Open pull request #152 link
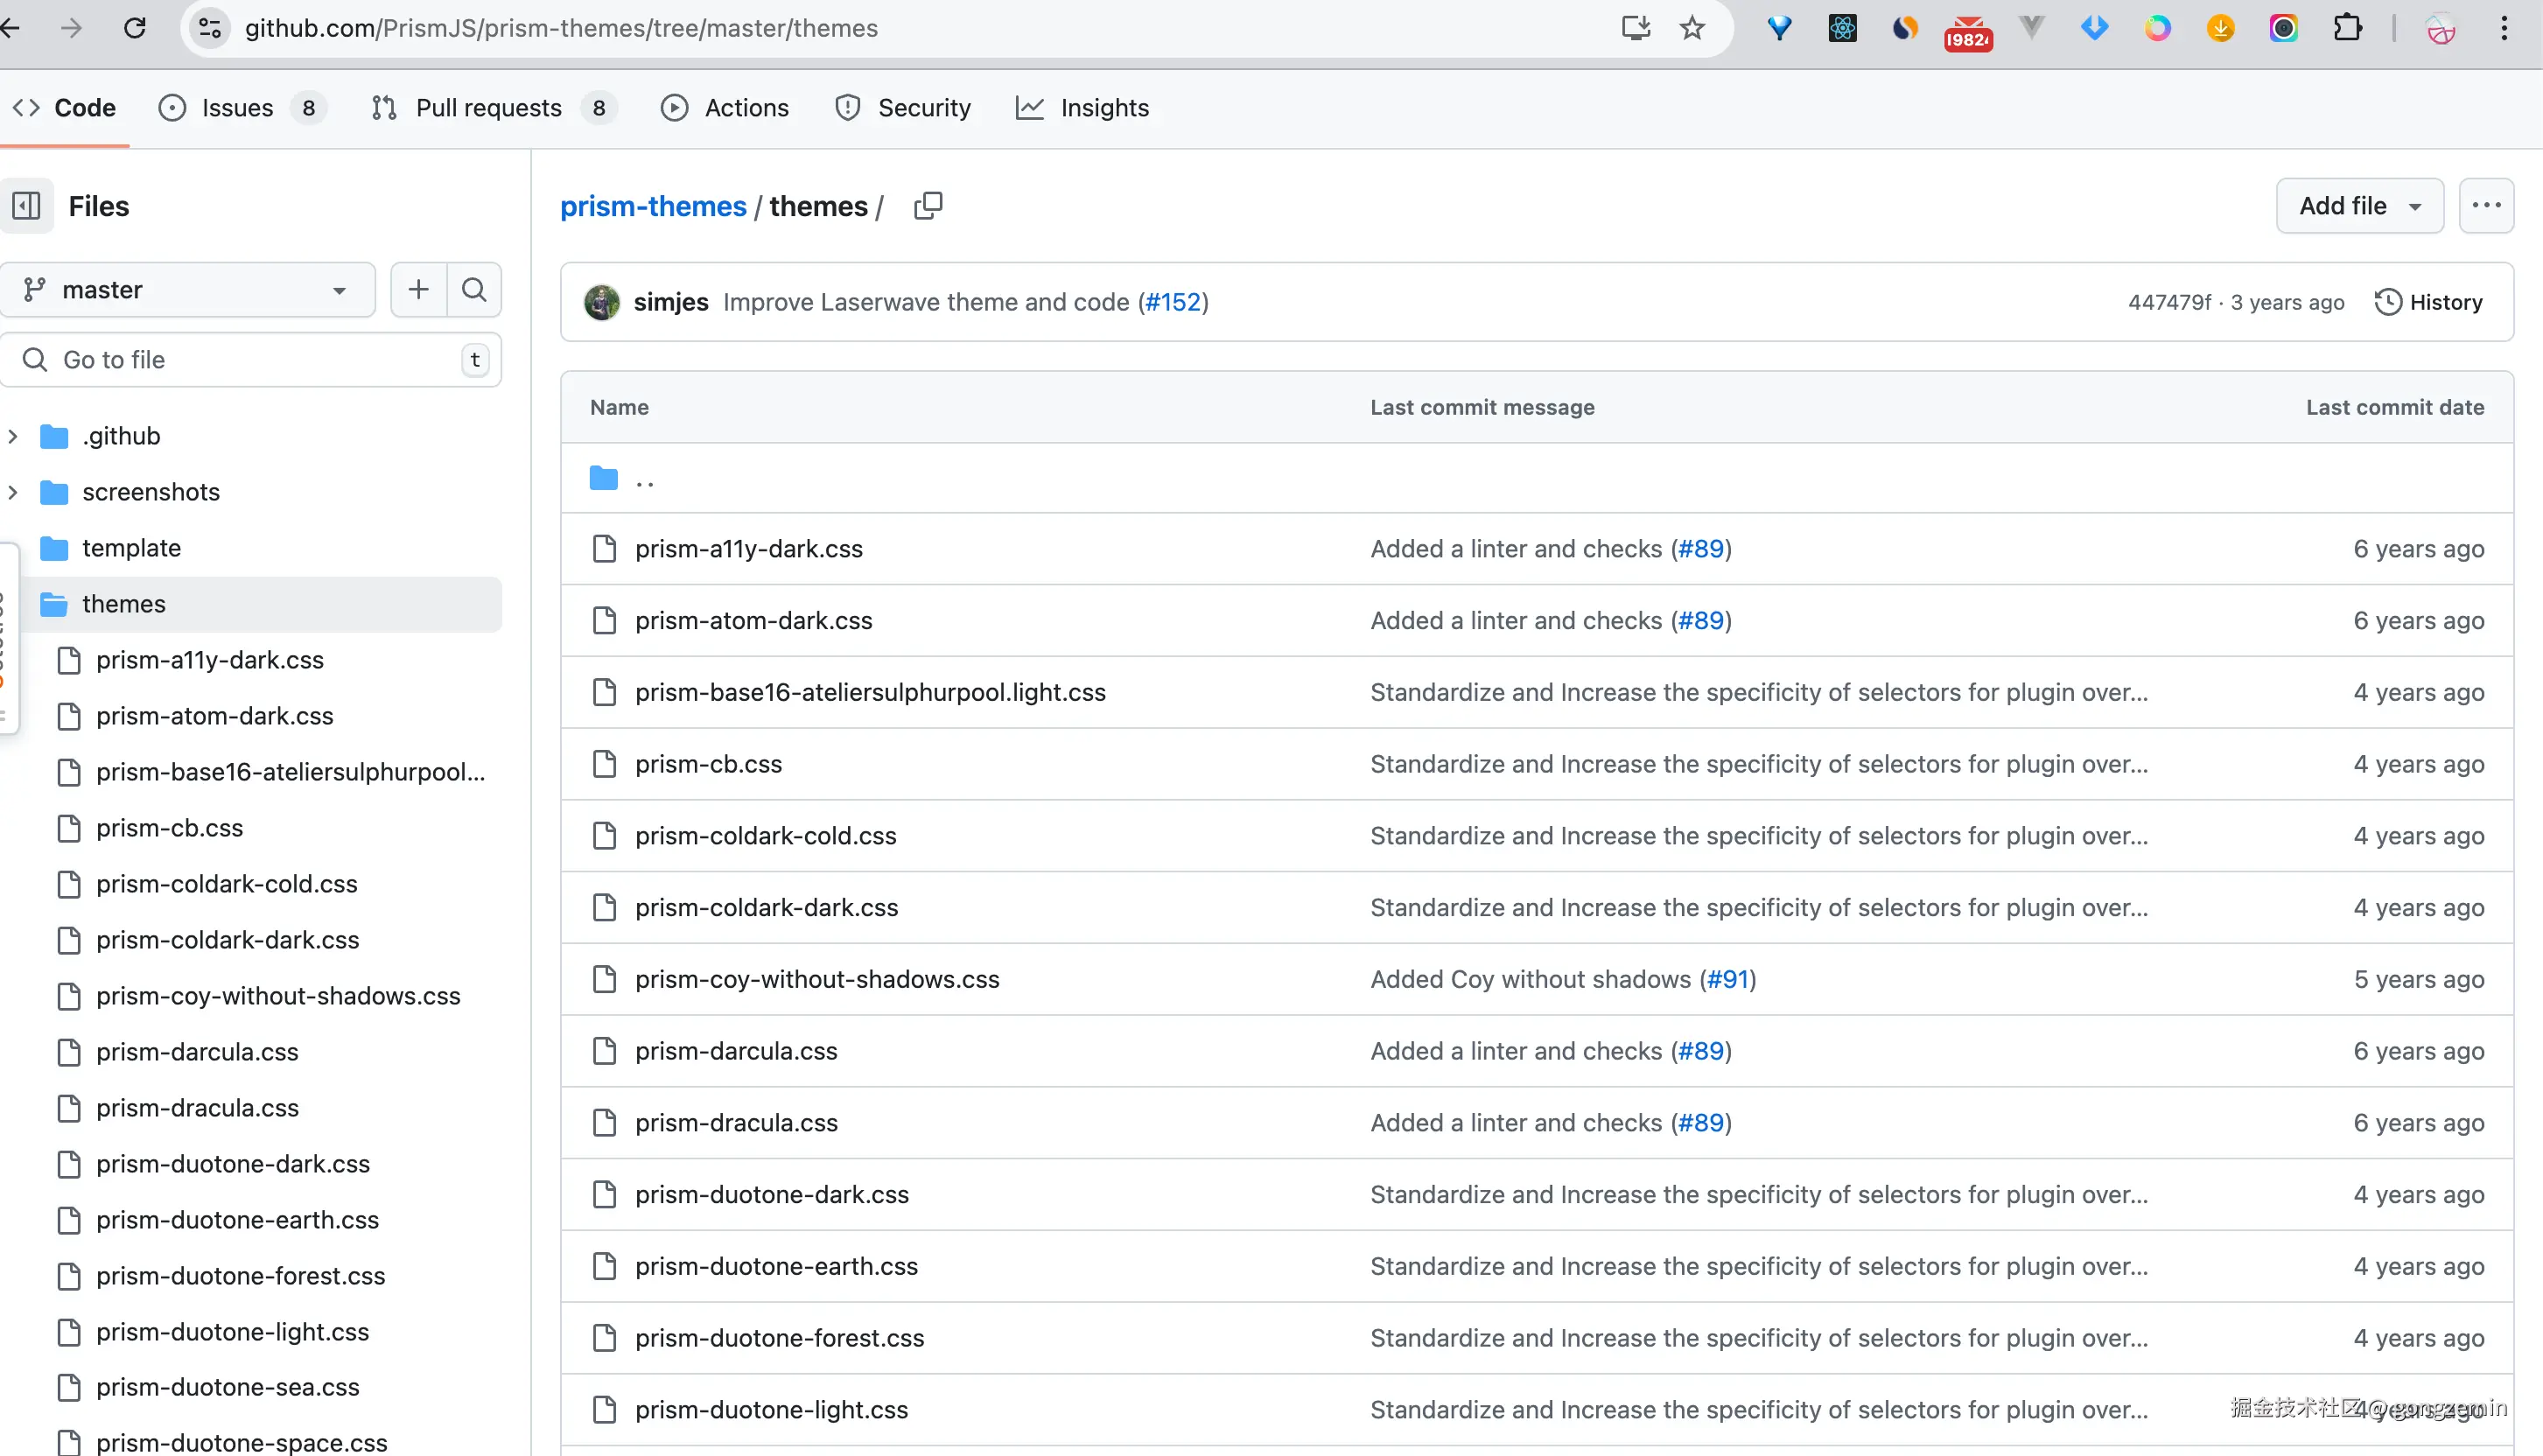 coord(1172,302)
